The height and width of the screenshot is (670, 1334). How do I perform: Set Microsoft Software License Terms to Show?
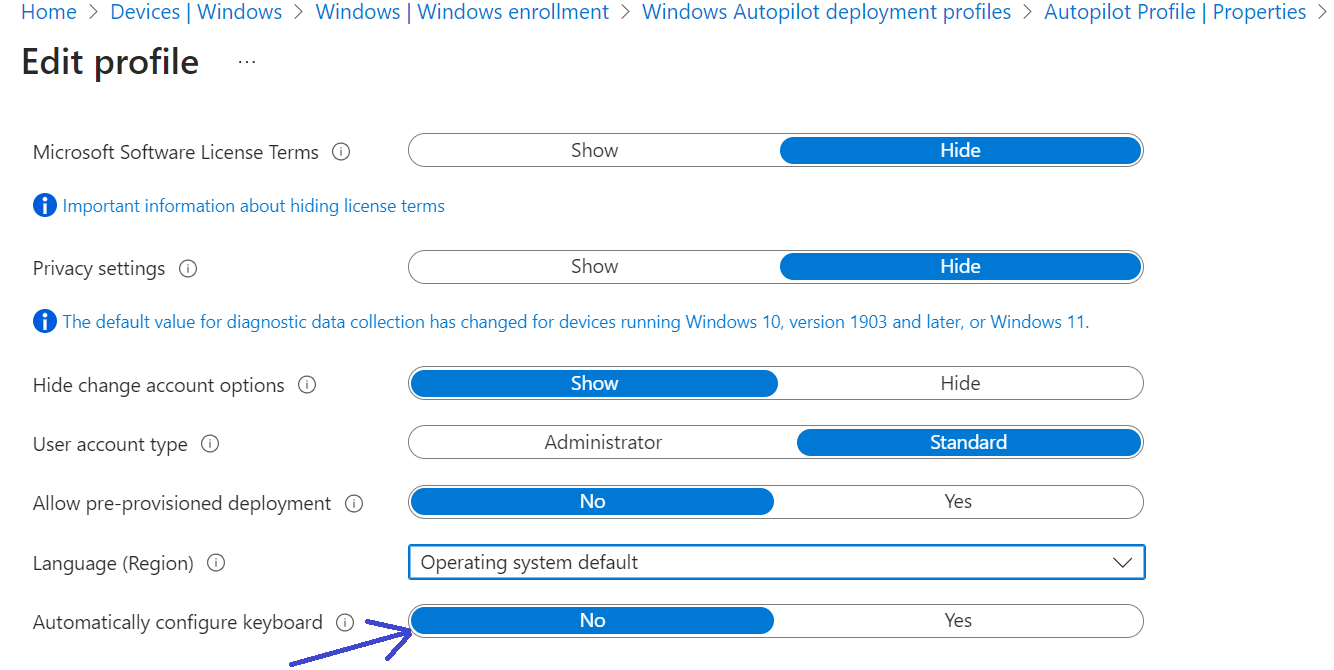(594, 150)
